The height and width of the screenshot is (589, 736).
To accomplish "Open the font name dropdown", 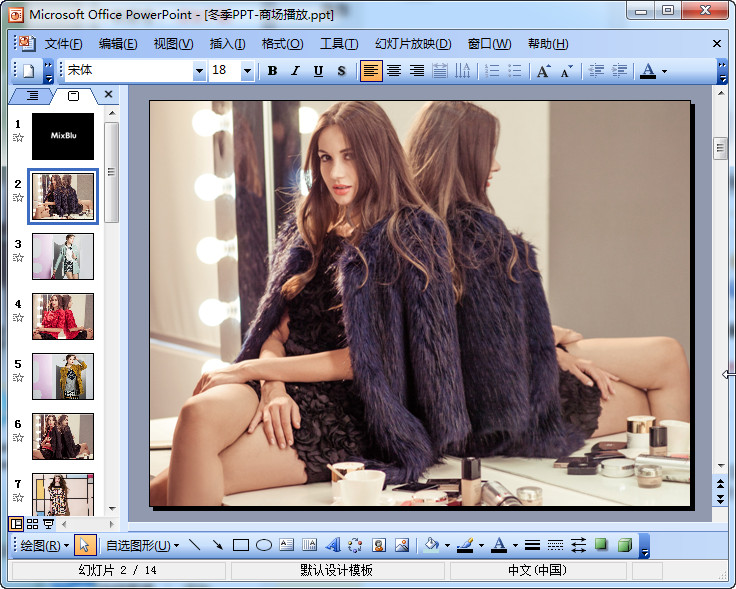I will coord(199,71).
